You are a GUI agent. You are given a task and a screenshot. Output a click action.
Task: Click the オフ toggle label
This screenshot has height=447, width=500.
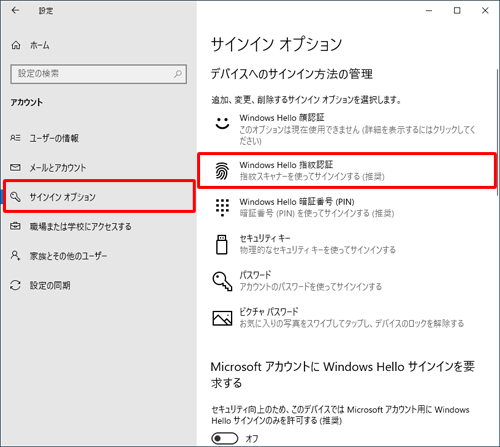tap(252, 439)
